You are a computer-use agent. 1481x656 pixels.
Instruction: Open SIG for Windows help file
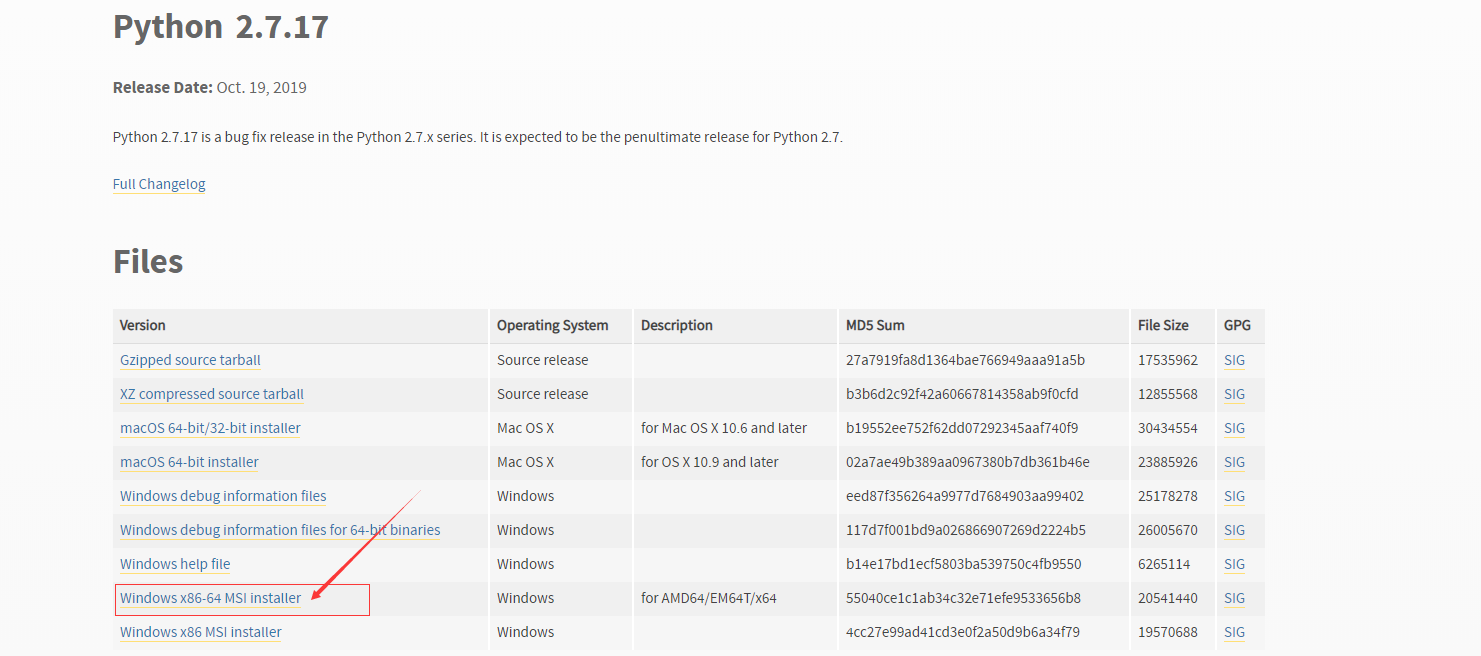click(1234, 564)
